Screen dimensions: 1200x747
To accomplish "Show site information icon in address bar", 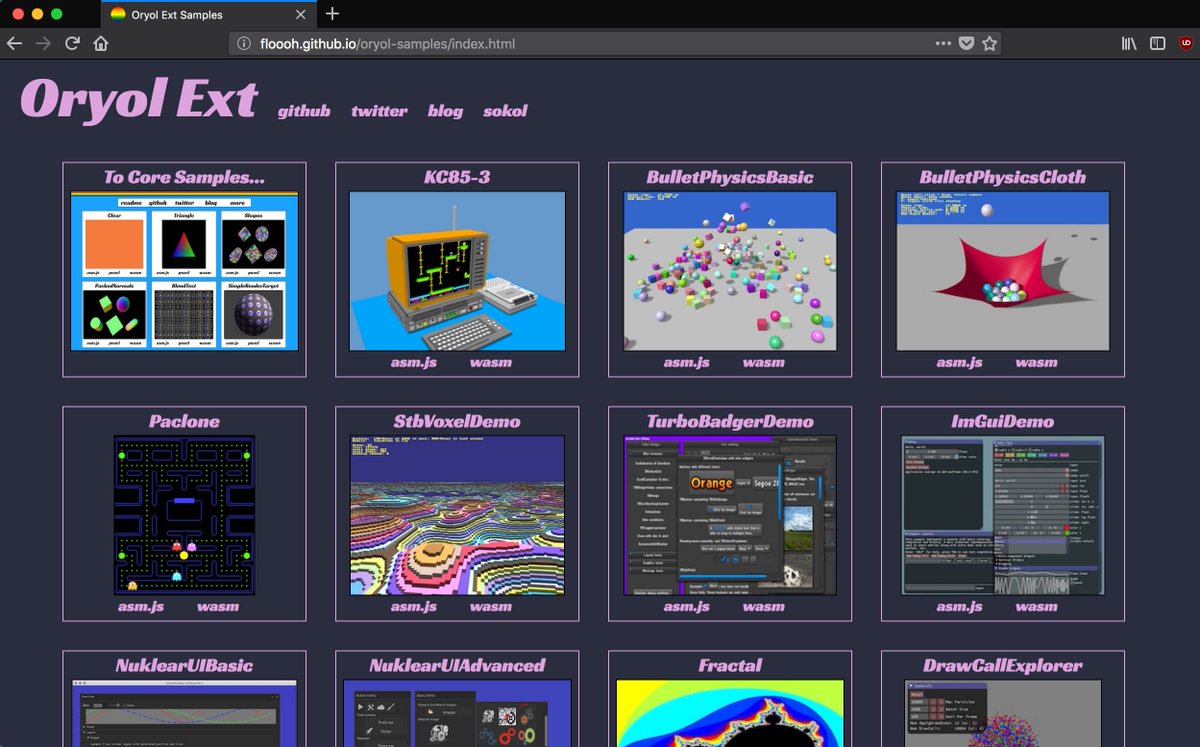I will (x=244, y=44).
